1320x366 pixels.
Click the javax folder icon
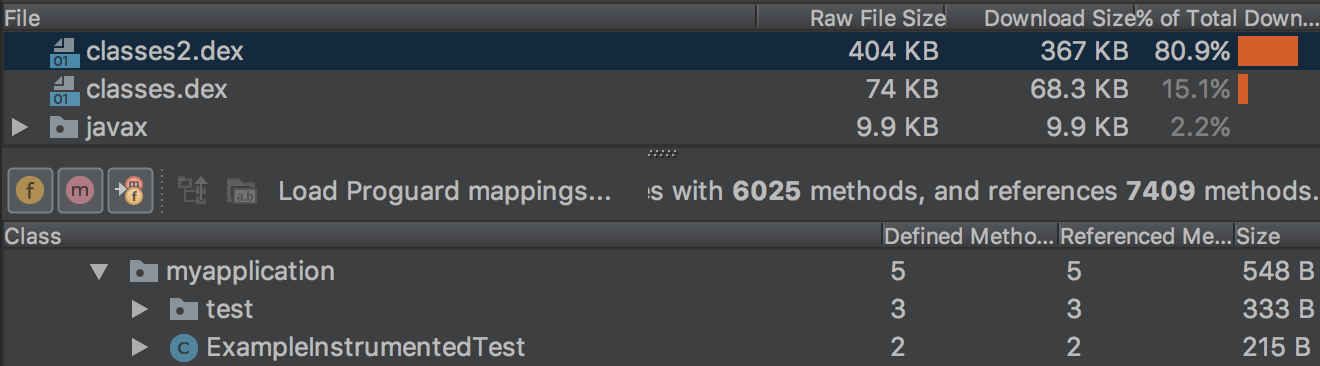(64, 128)
